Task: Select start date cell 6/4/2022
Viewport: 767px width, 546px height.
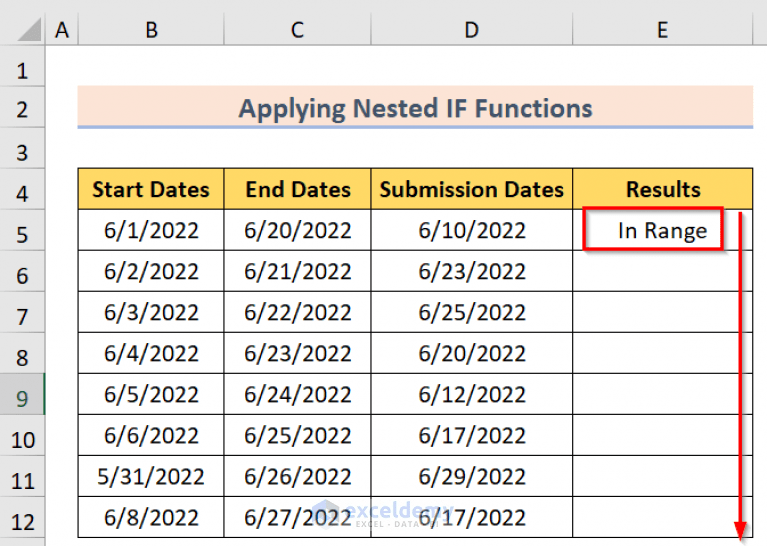Action: (x=151, y=354)
